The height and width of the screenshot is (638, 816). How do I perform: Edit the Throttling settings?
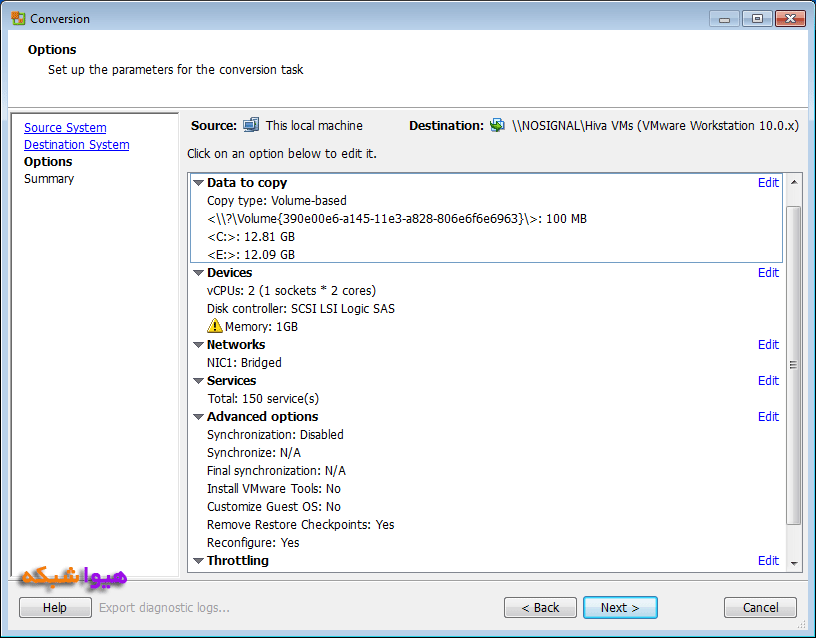(768, 560)
